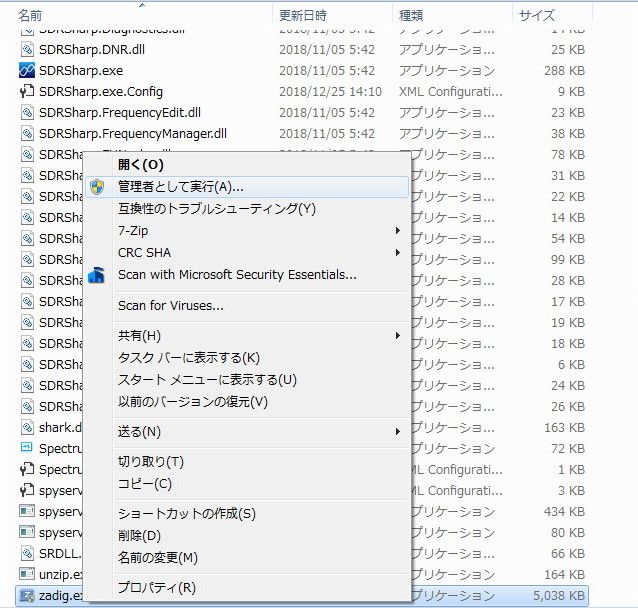Select the SDRSharp.exe.Config file name

(101, 92)
